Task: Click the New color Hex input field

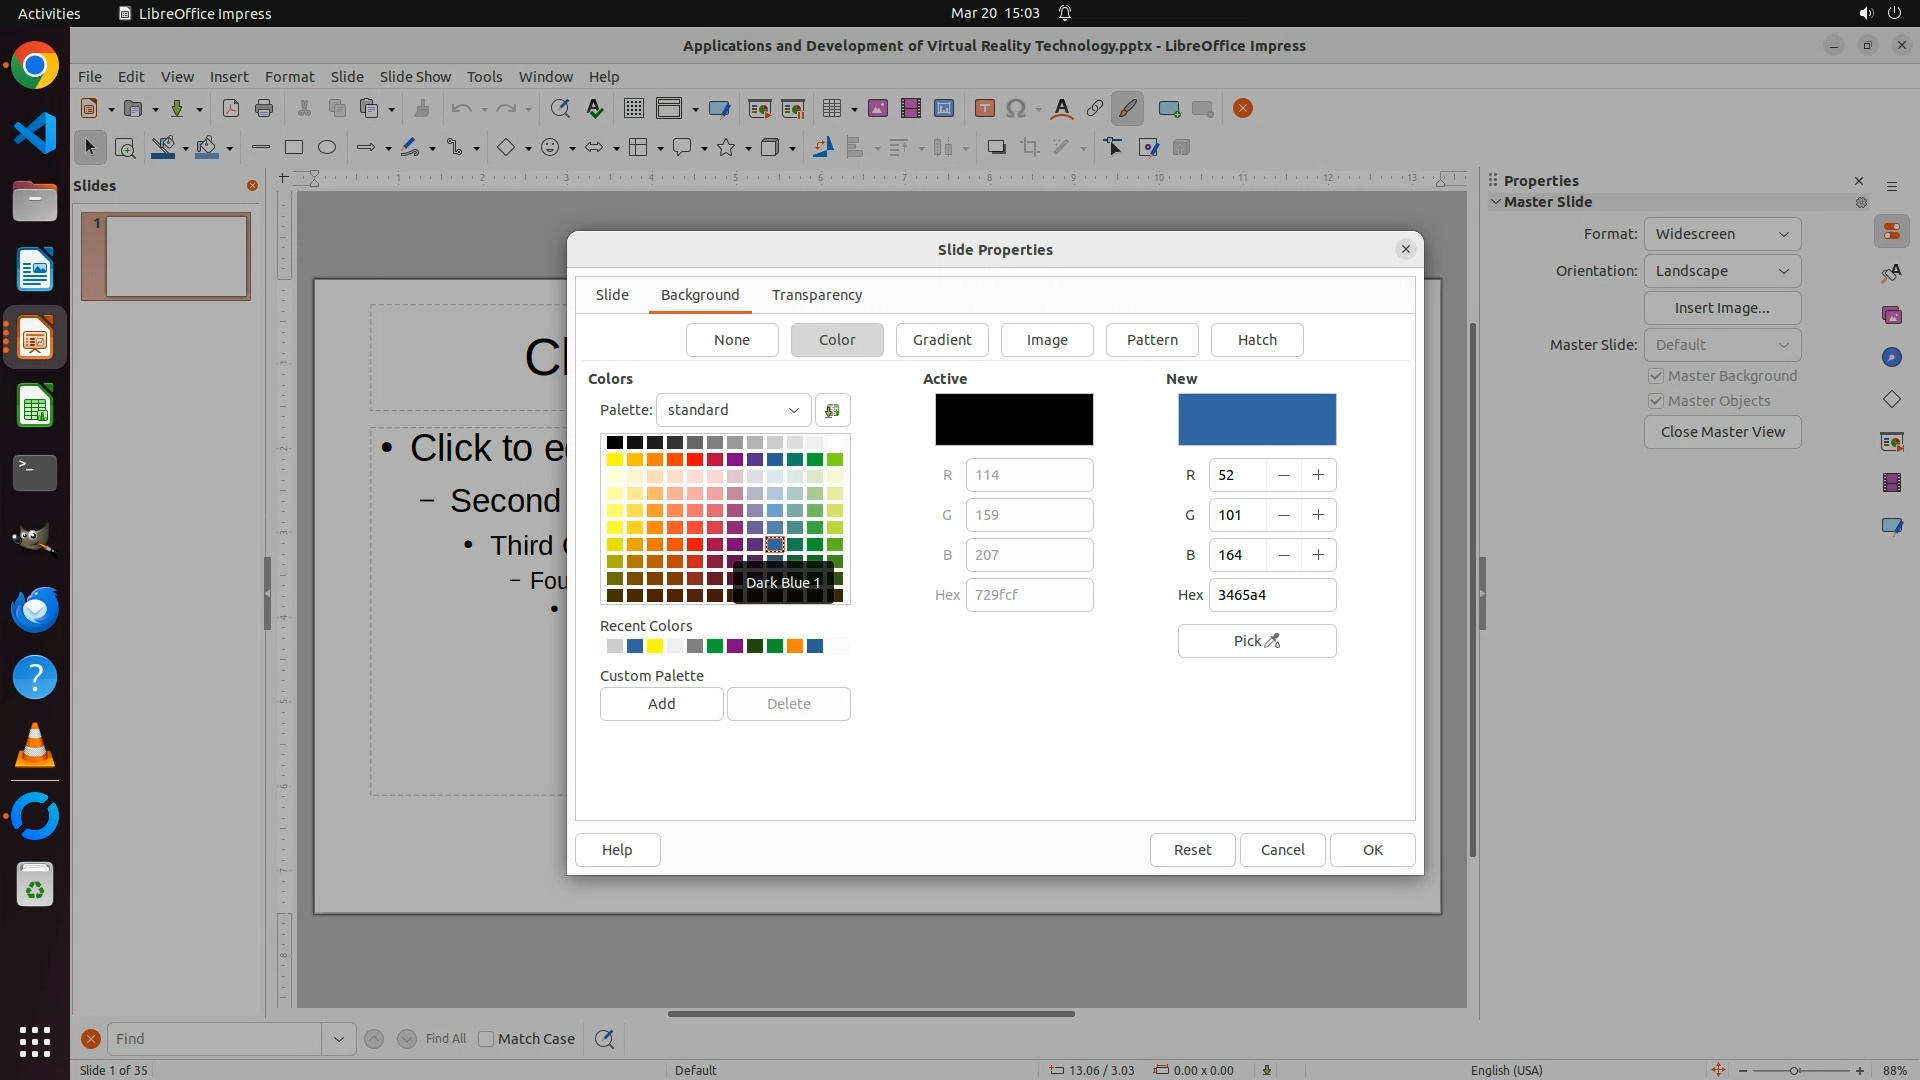Action: coord(1271,595)
